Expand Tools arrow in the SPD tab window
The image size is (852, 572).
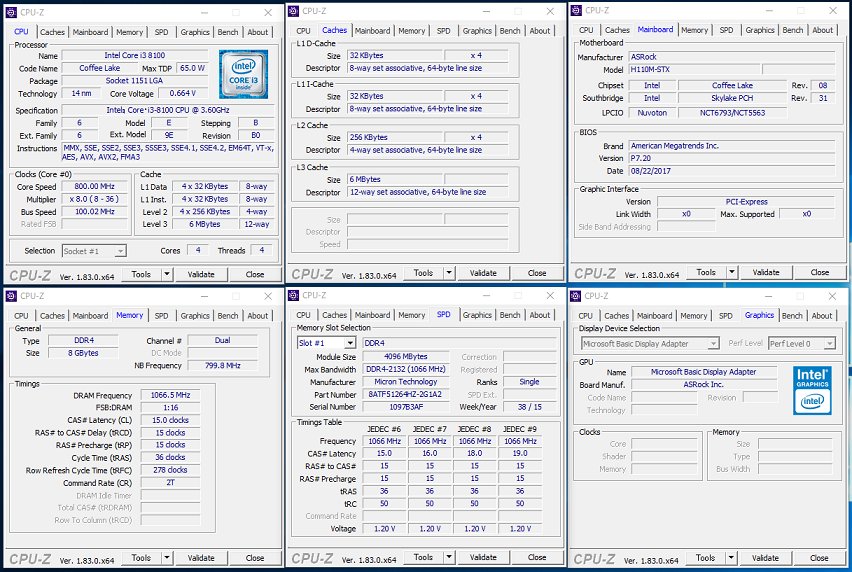[449, 557]
